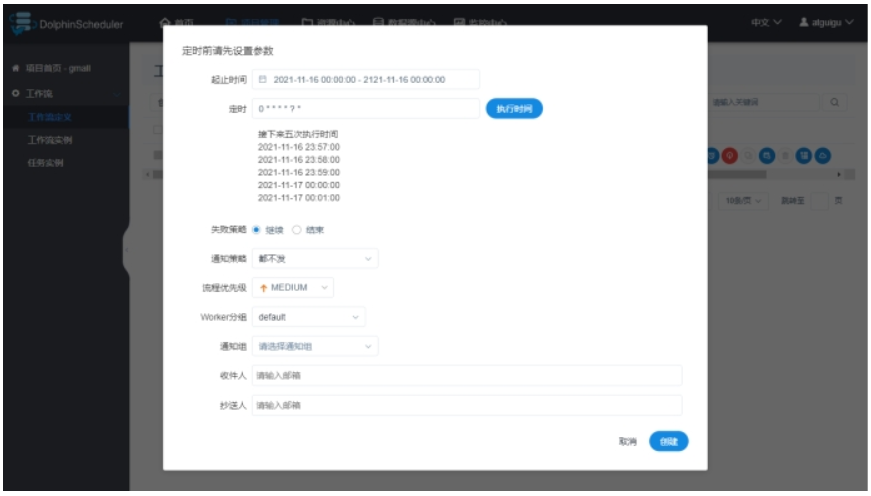
Task: Click the sidebar collapse handle
Action: pos(127,250)
